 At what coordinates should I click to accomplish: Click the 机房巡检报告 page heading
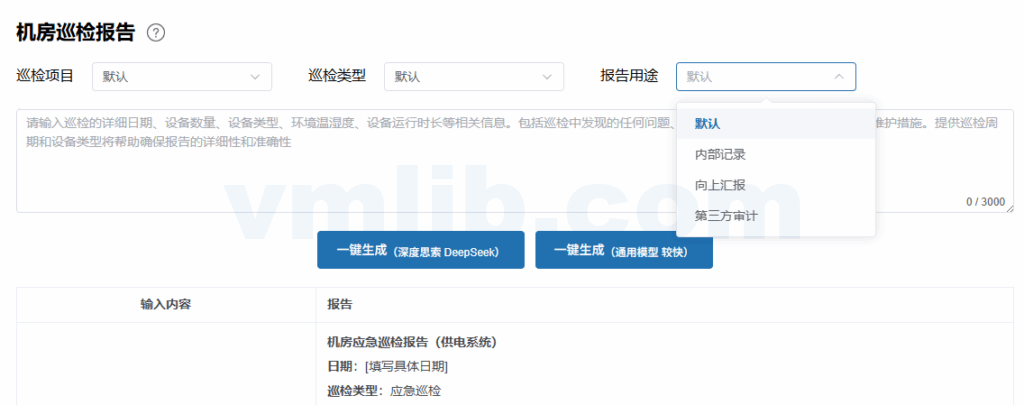75,32
